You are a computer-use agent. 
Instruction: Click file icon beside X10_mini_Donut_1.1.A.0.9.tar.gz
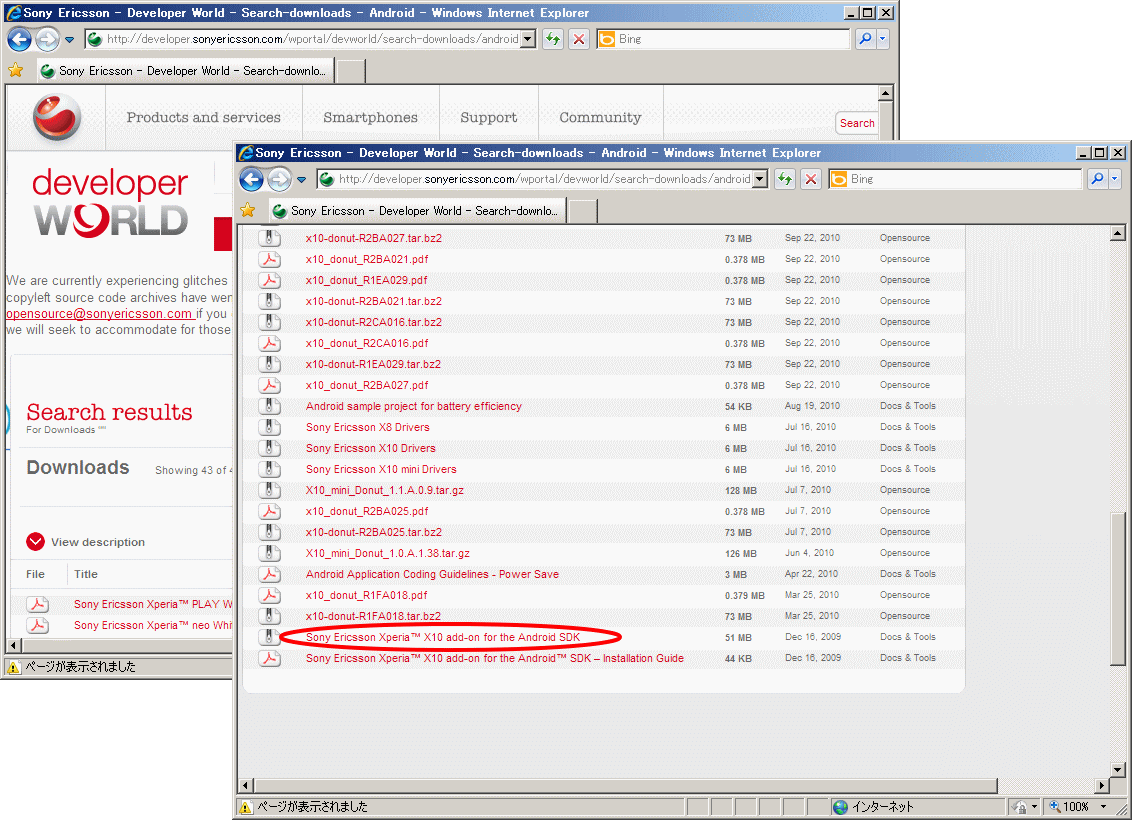[269, 490]
